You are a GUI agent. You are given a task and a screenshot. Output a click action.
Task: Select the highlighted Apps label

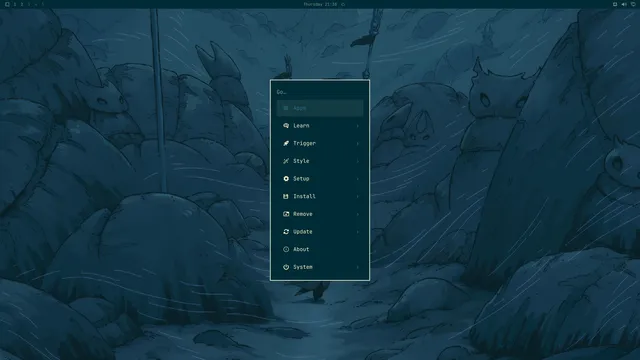pos(300,108)
